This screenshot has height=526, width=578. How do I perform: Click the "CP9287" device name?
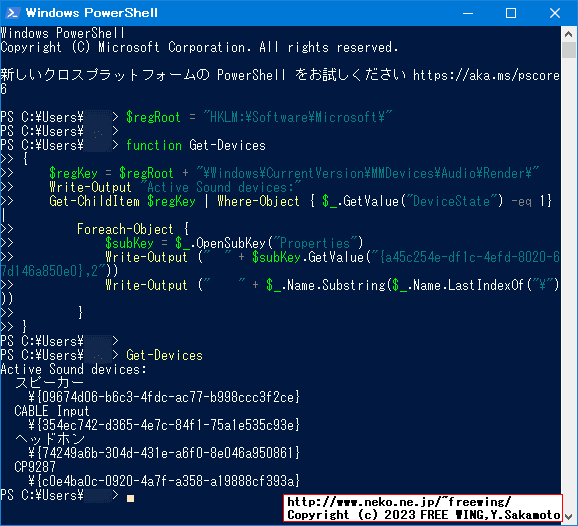(x=35, y=467)
